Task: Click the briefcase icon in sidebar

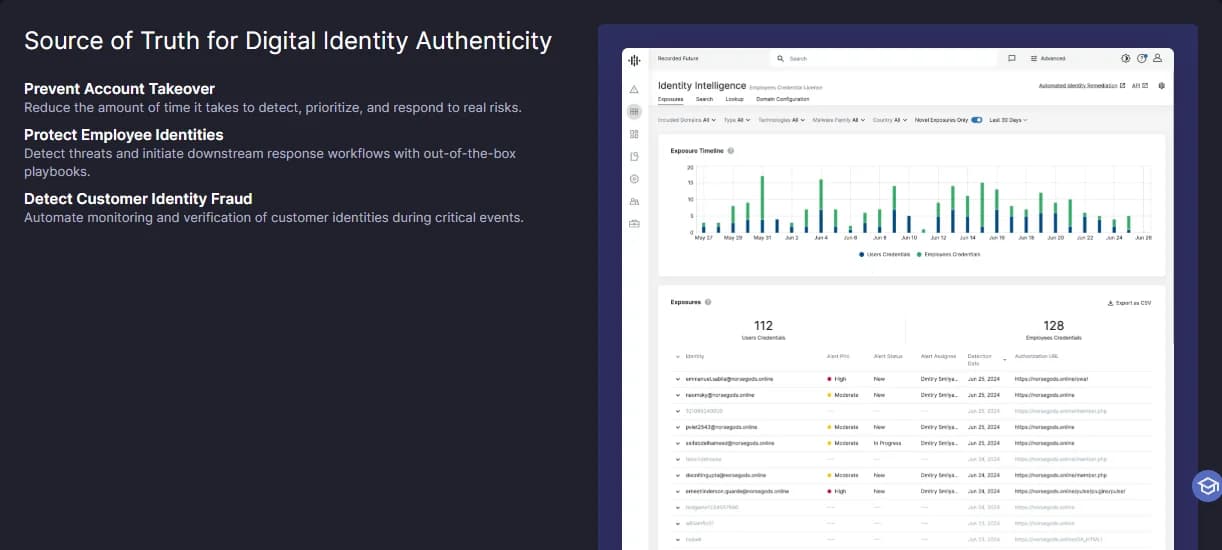Action: [634, 223]
